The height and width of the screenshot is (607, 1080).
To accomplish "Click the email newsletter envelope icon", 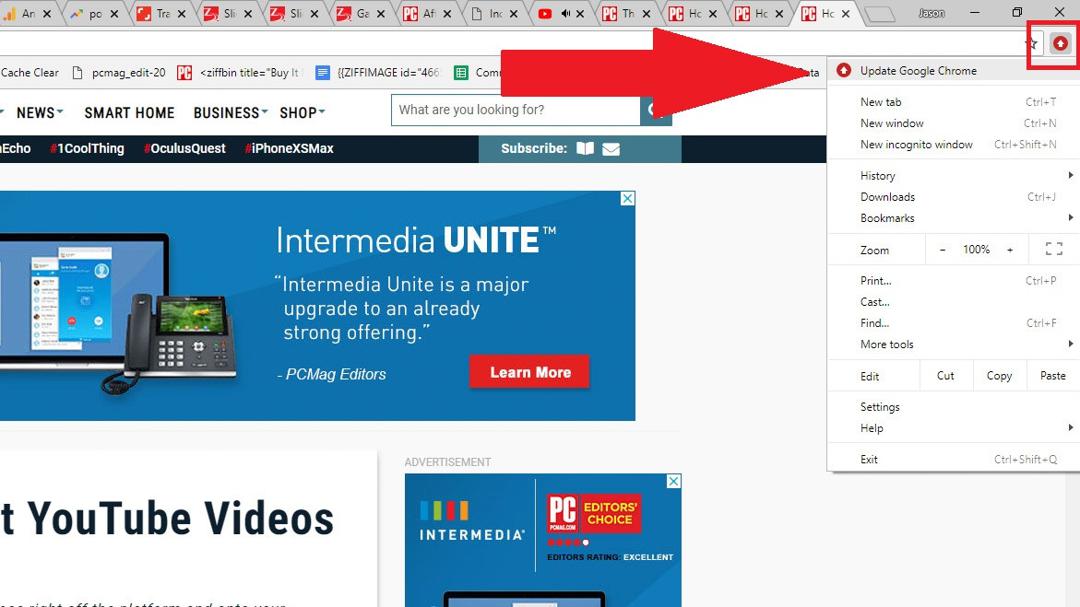I will point(611,149).
